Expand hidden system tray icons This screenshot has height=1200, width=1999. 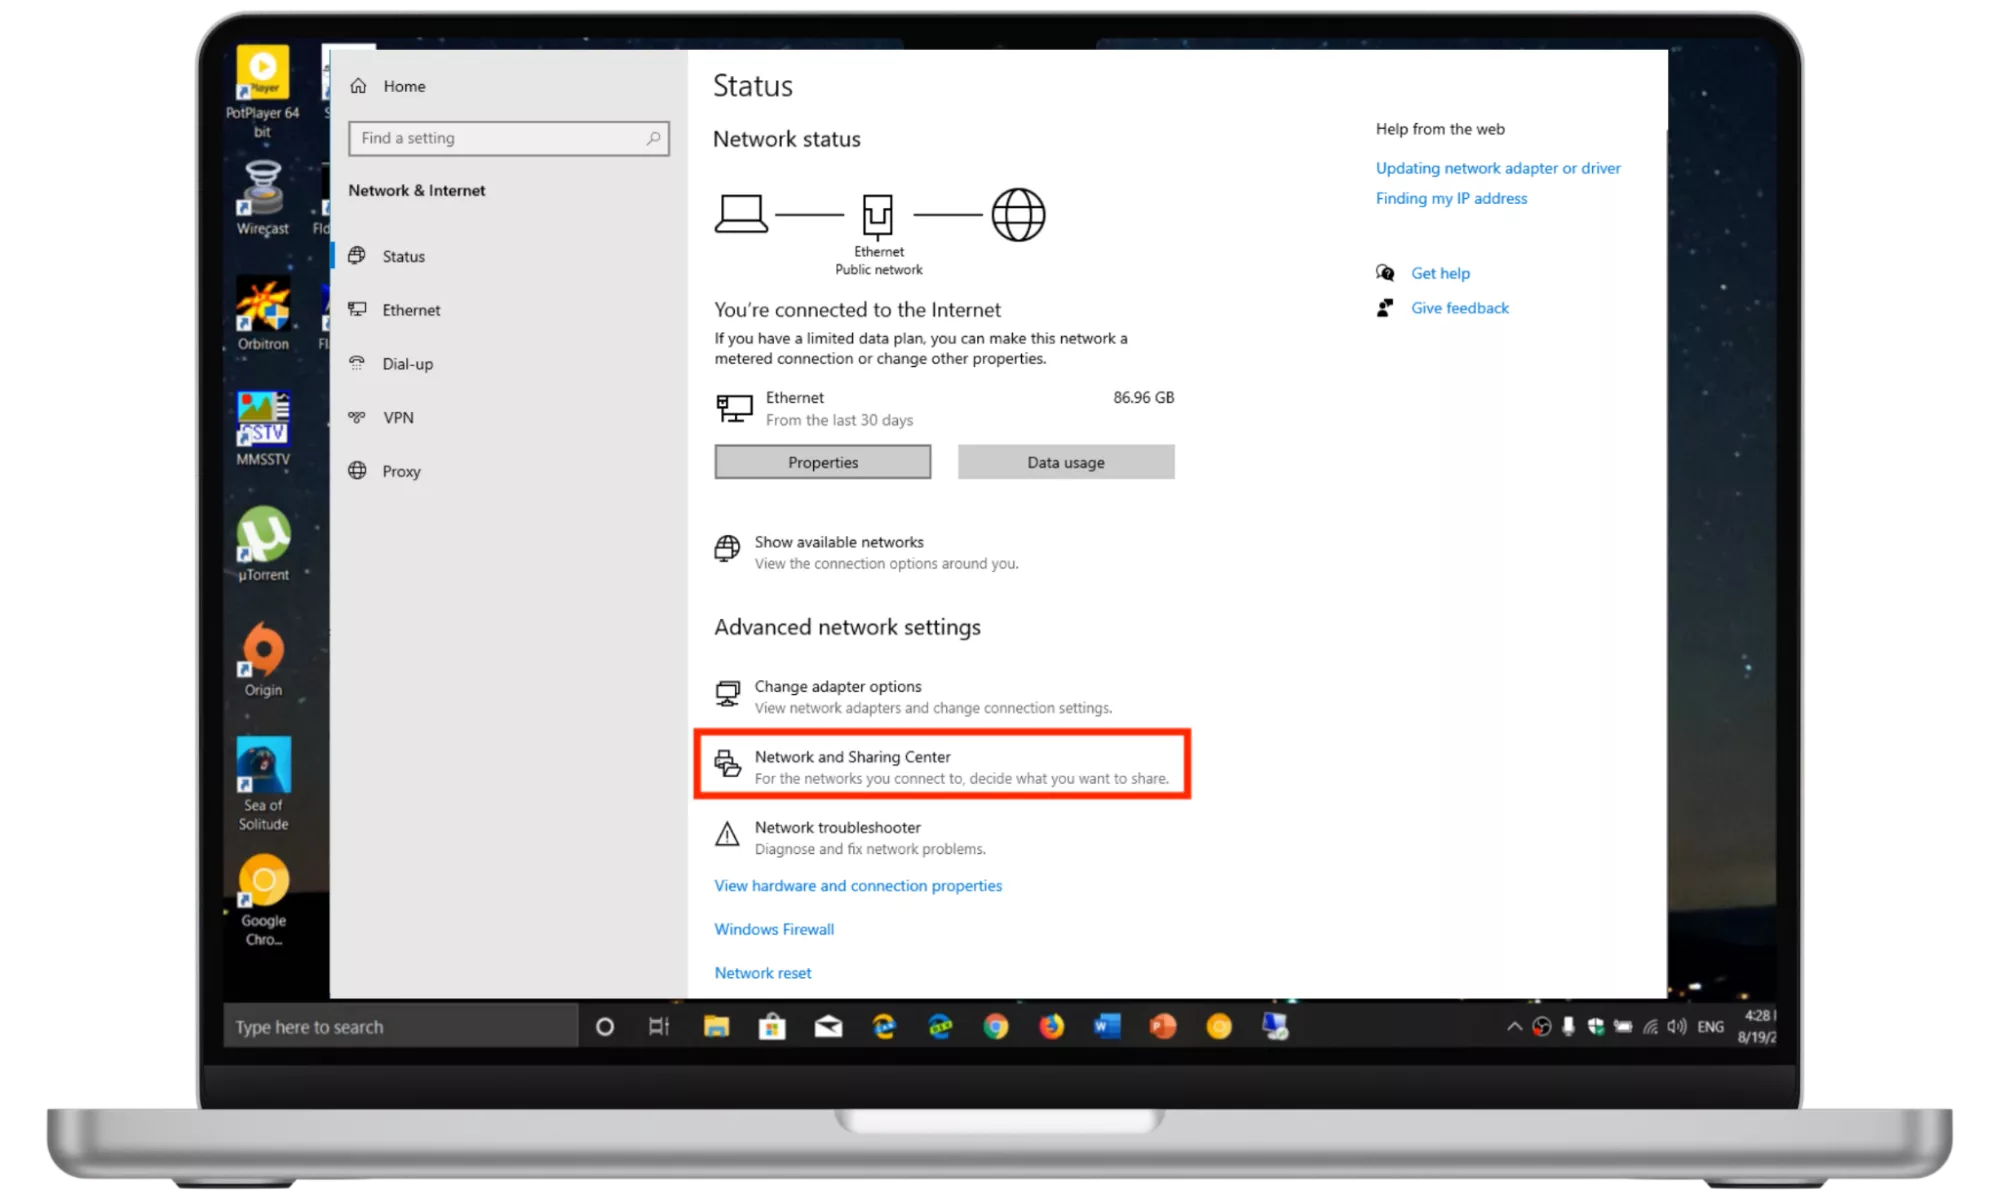[x=1514, y=1027]
